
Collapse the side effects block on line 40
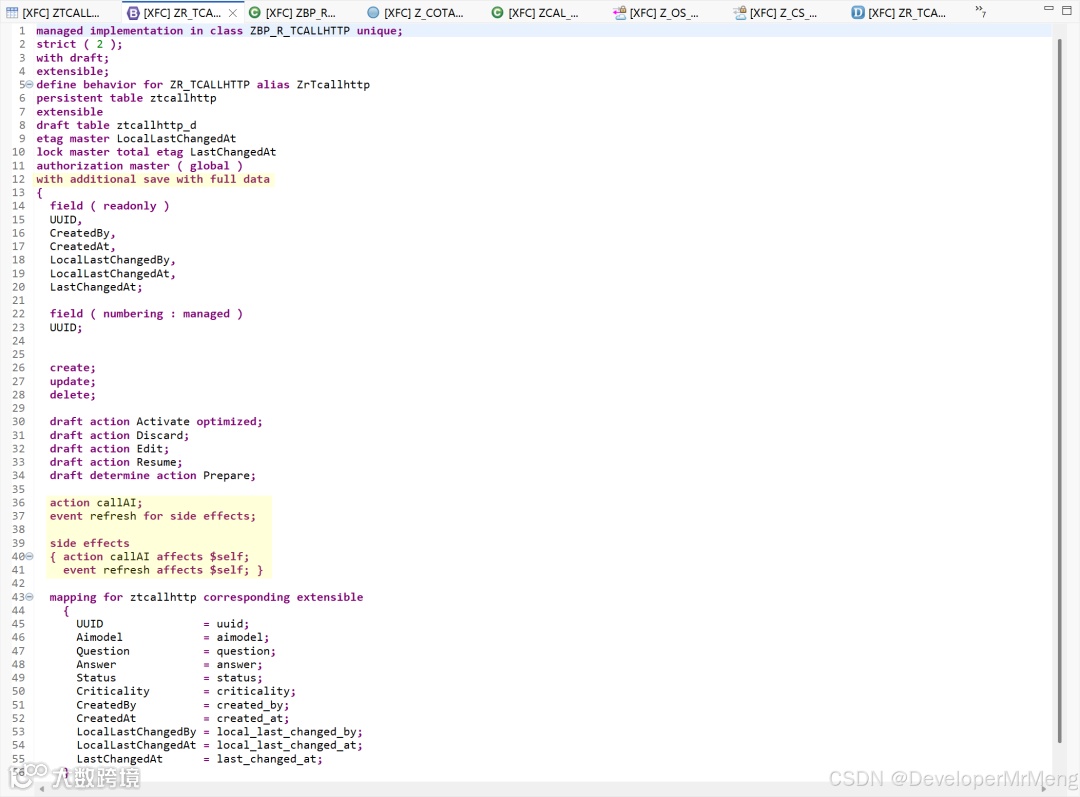pyautogui.click(x=29, y=557)
